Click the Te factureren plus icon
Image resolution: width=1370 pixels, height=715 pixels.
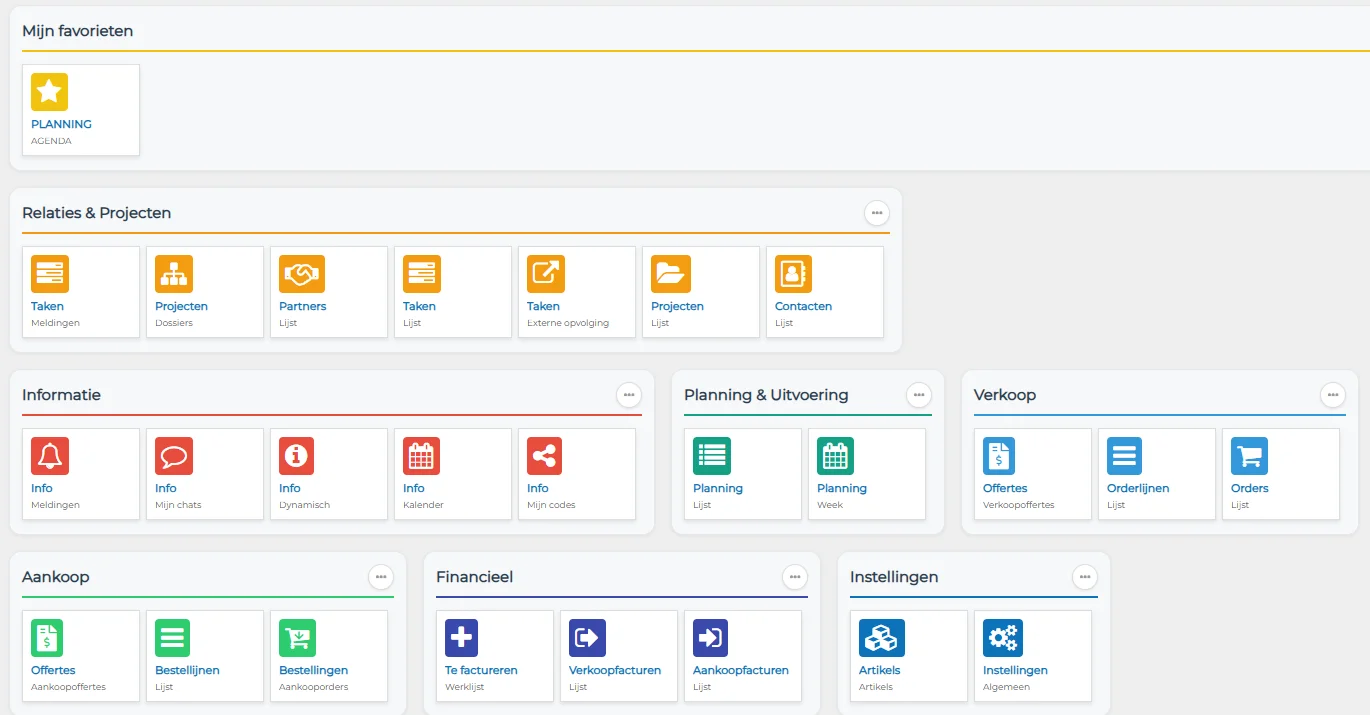pyautogui.click(x=462, y=638)
